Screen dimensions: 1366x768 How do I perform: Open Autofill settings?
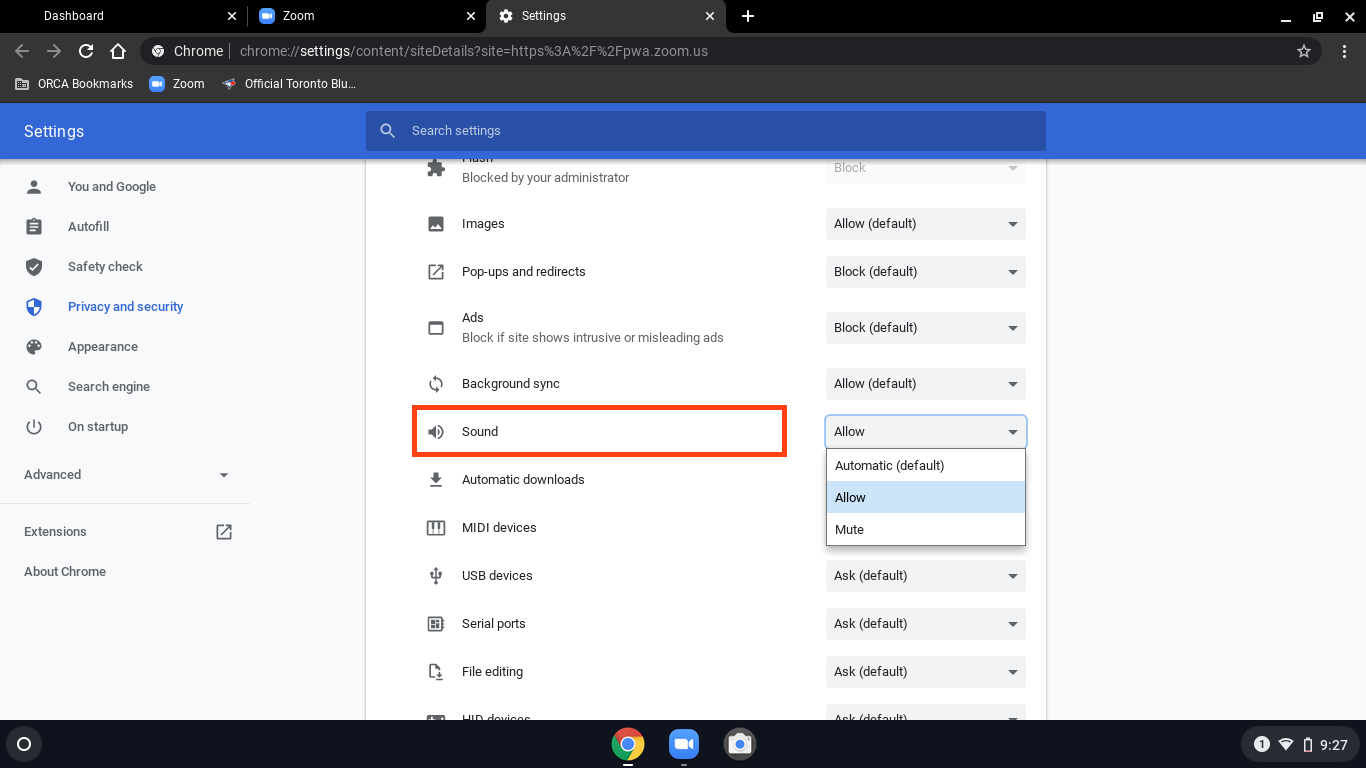pyautogui.click(x=89, y=227)
